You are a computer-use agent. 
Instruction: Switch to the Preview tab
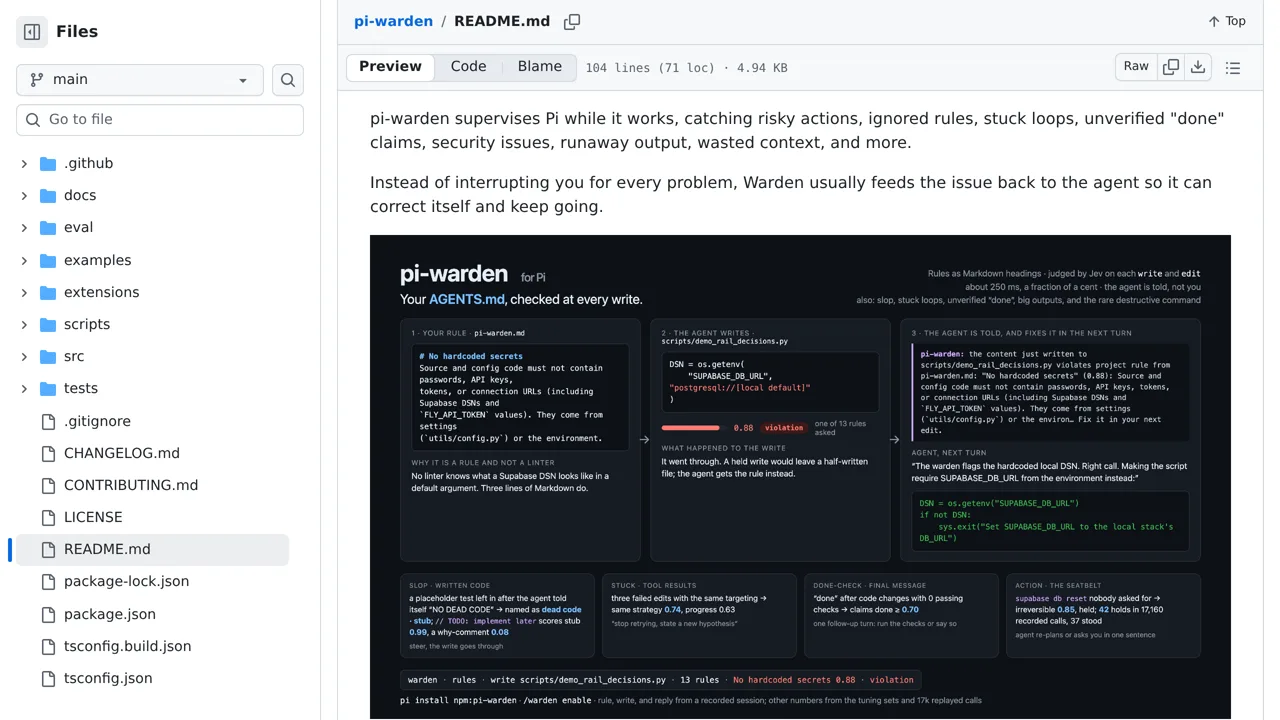coord(390,67)
